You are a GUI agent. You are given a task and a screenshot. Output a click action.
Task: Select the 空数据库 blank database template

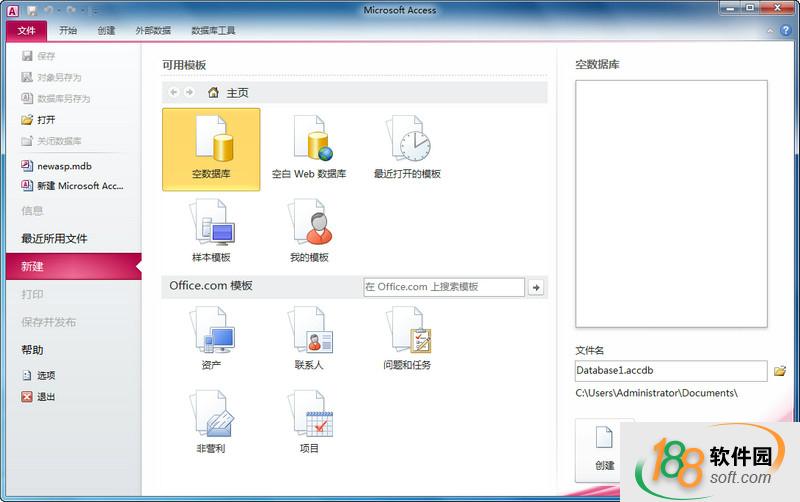211,149
